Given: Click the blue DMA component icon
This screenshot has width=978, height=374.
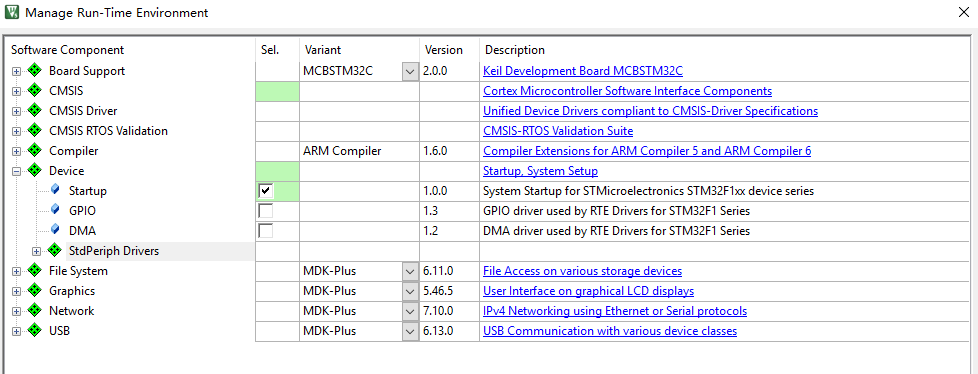Looking at the screenshot, I should [x=55, y=229].
